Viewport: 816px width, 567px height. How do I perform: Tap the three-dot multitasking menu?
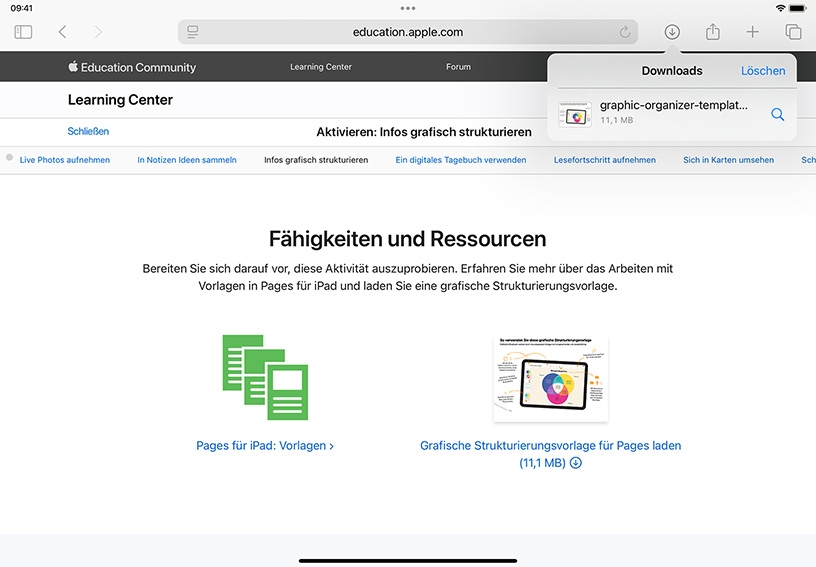pyautogui.click(x=408, y=8)
